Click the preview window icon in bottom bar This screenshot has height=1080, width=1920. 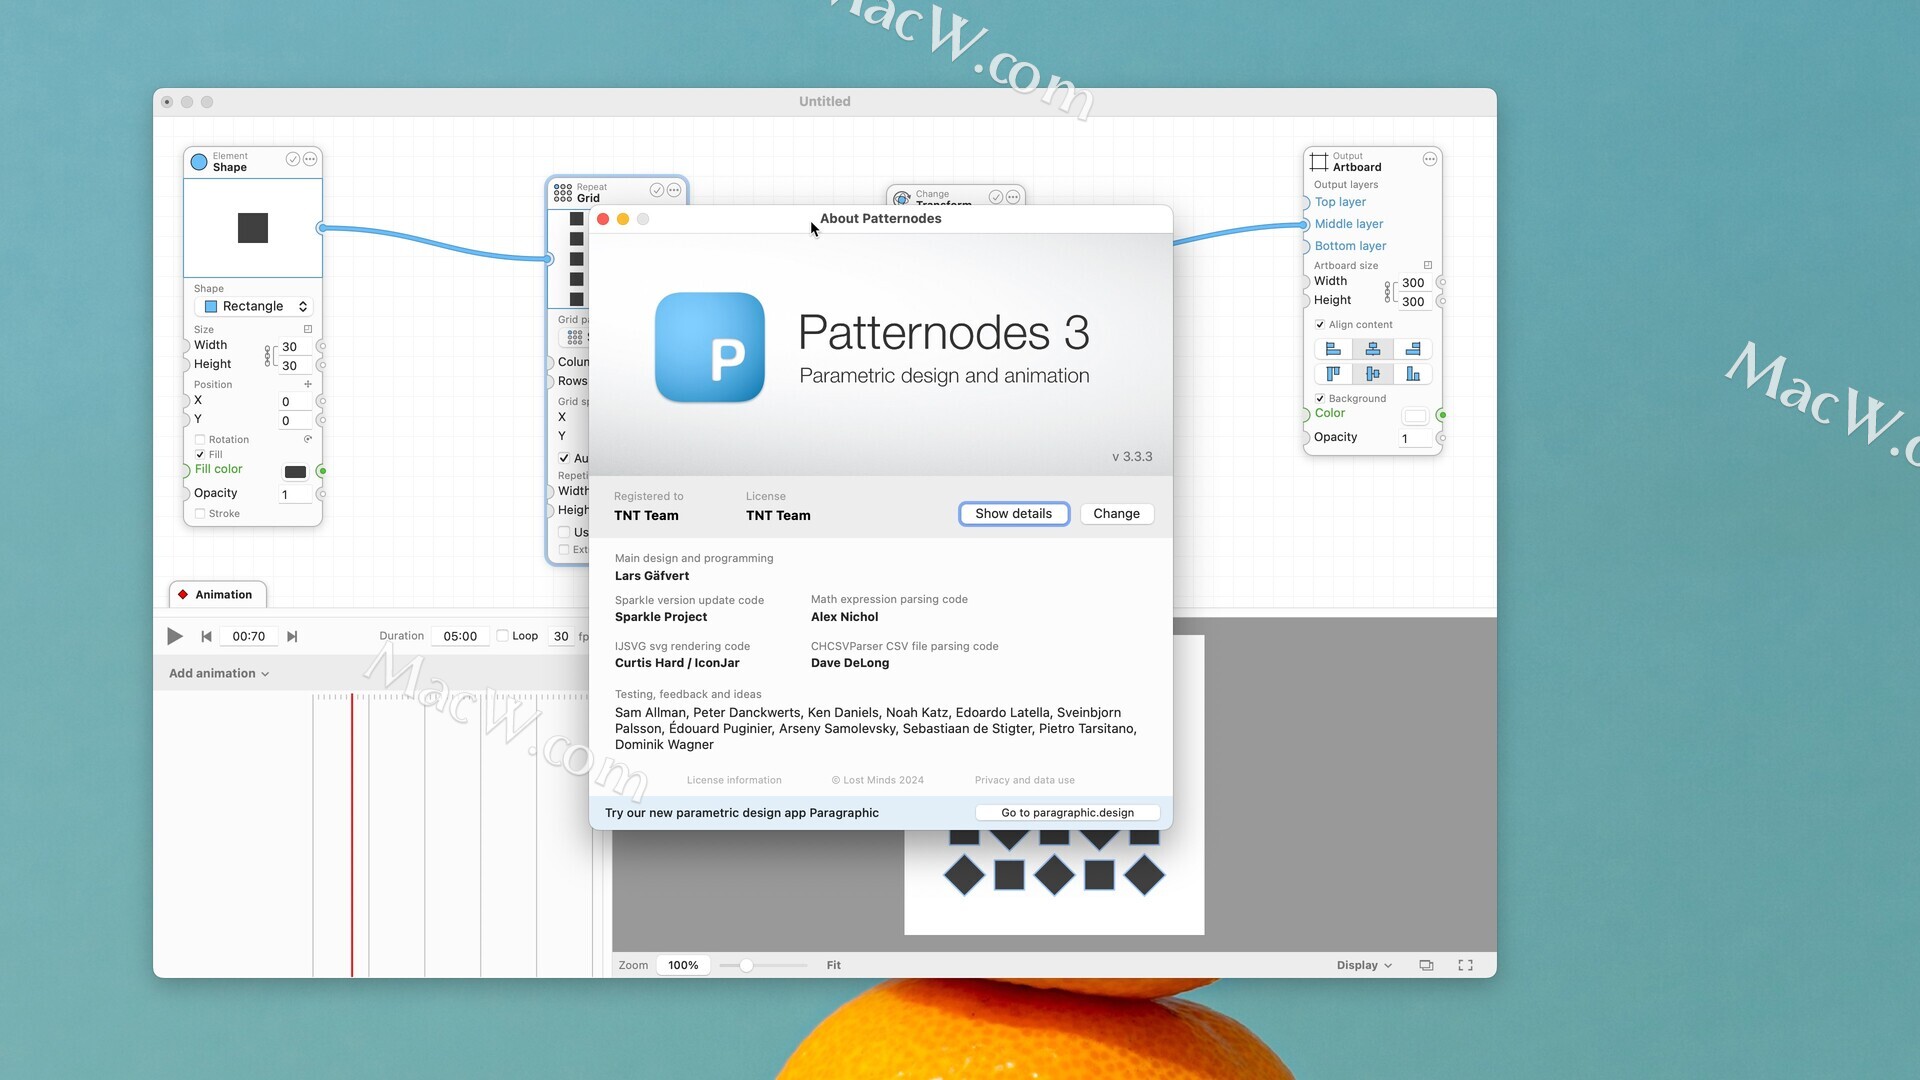click(1426, 965)
